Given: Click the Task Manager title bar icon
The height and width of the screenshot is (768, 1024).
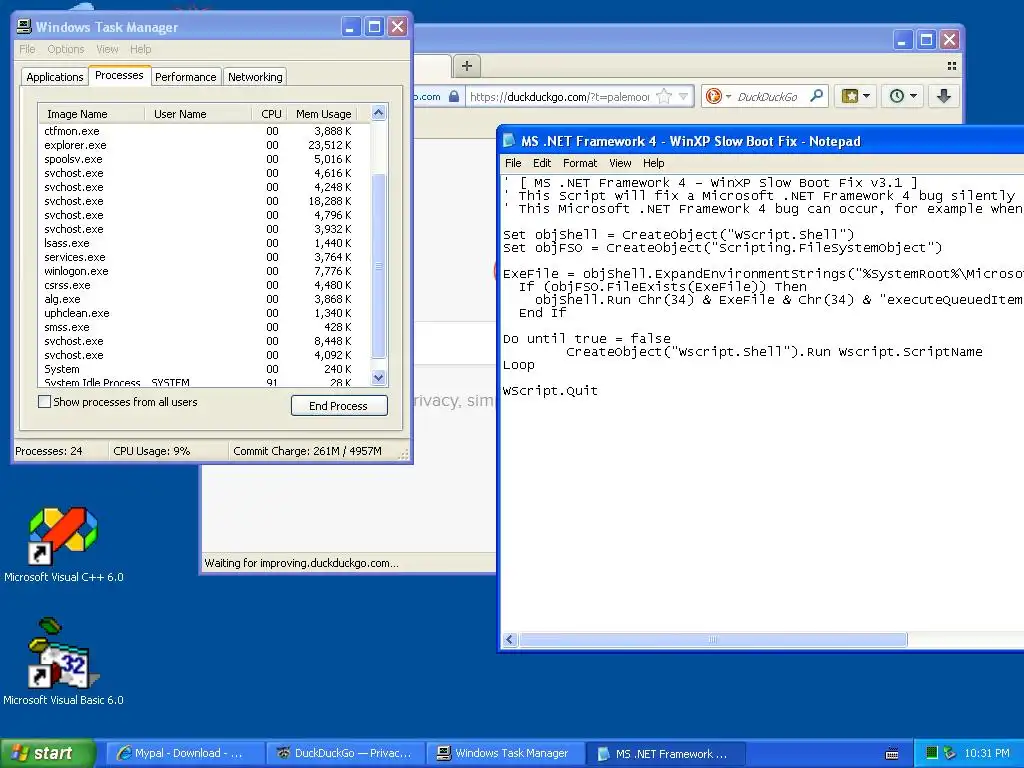Looking at the screenshot, I should [x=24, y=26].
